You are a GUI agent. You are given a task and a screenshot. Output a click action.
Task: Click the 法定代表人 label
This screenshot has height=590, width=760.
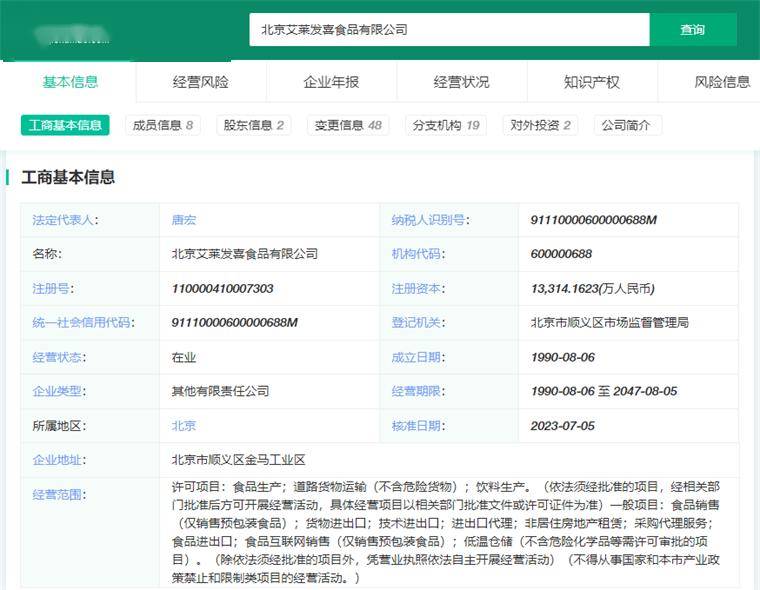tap(65, 220)
